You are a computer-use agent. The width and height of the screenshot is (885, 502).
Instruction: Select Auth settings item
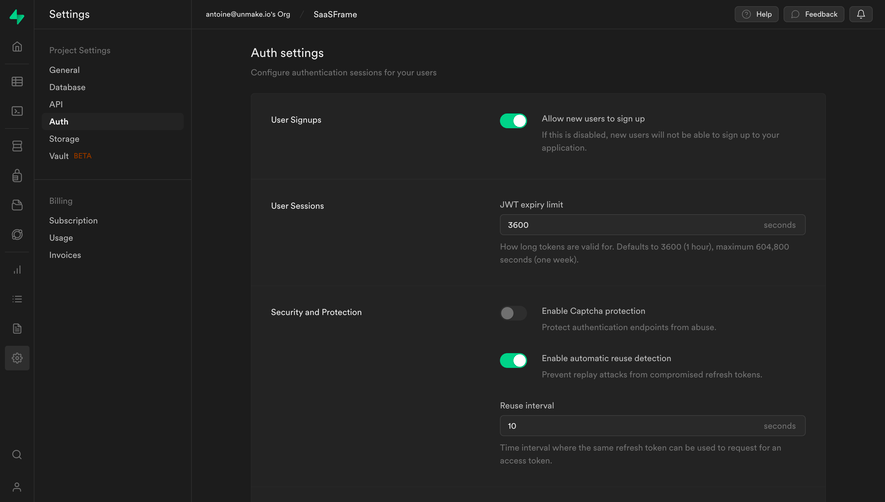(113, 121)
